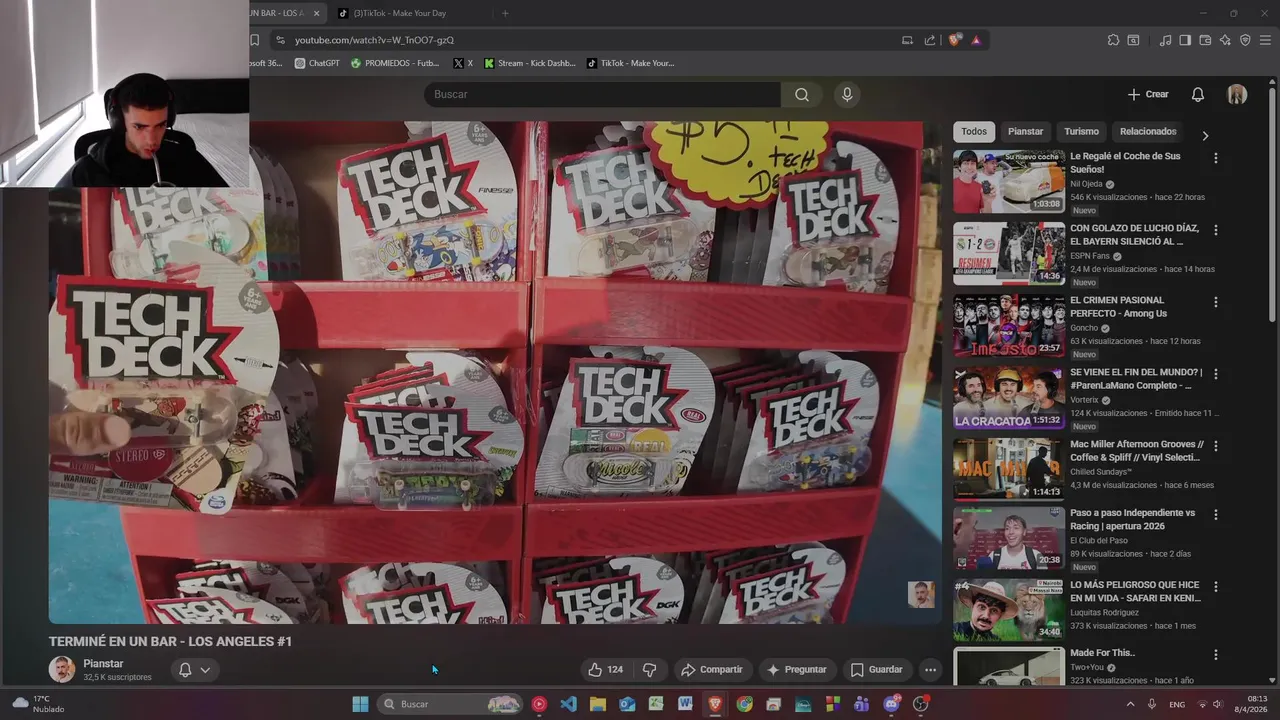Open options for Mac Miller Afternoon Grooves video

1216,446
